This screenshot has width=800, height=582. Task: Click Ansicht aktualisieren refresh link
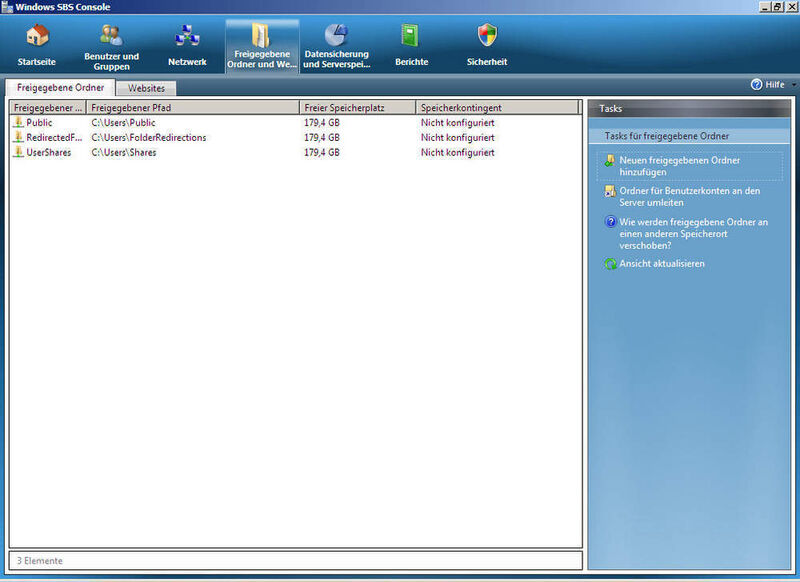coord(661,264)
